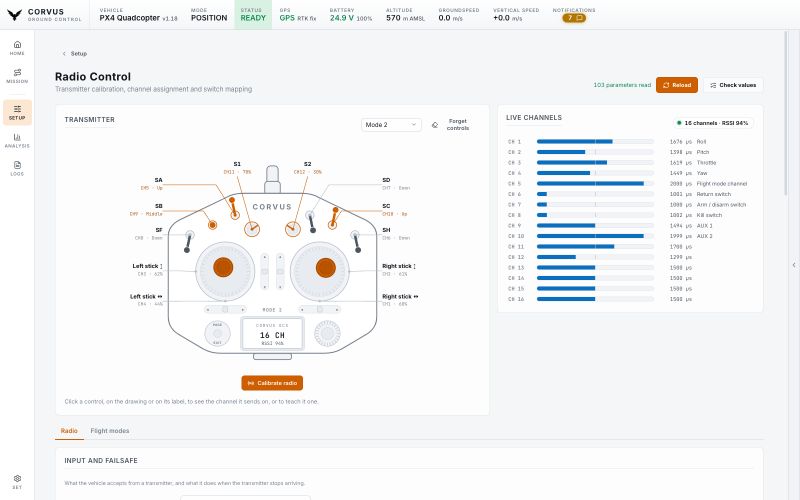Go back to Setup via breadcrumb
This screenshot has height=500, width=800.
[x=74, y=54]
